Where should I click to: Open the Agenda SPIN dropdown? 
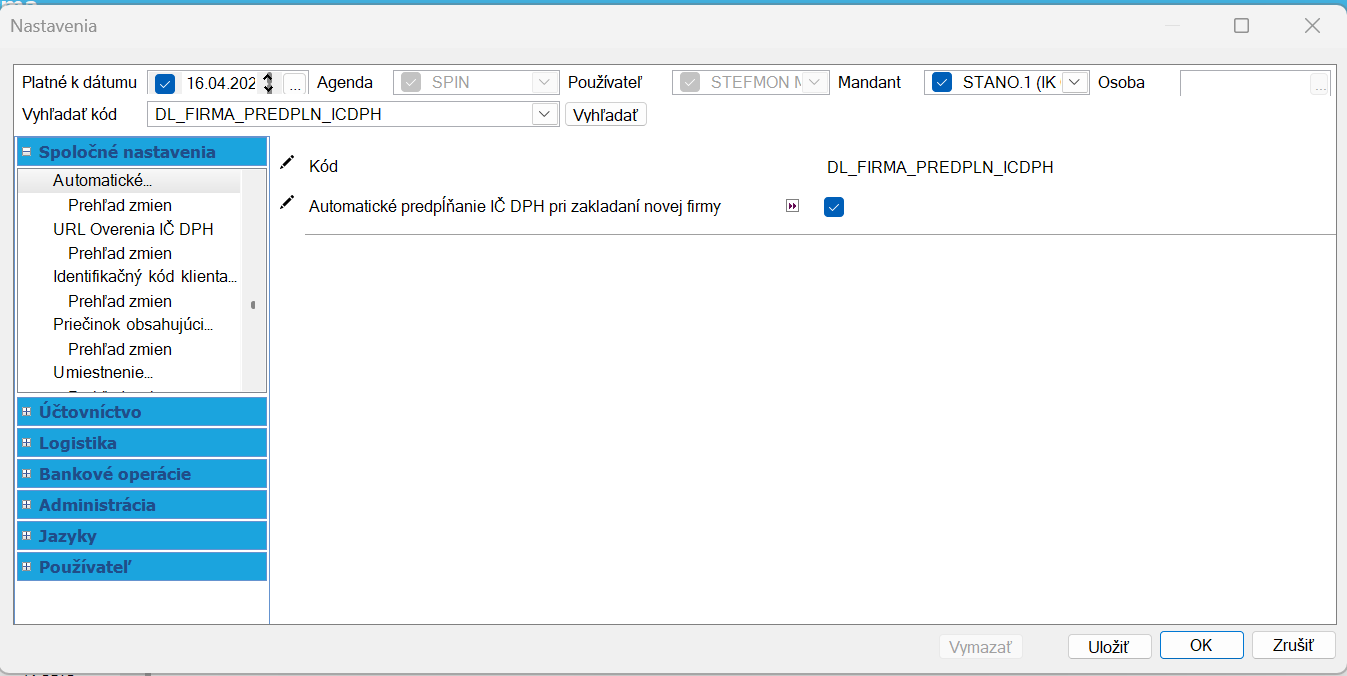pos(544,82)
